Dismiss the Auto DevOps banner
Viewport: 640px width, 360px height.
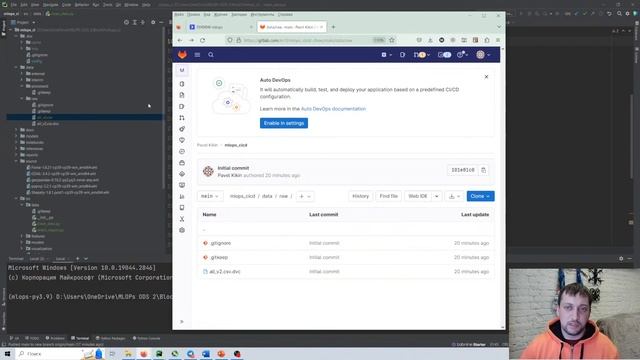pos(486,77)
